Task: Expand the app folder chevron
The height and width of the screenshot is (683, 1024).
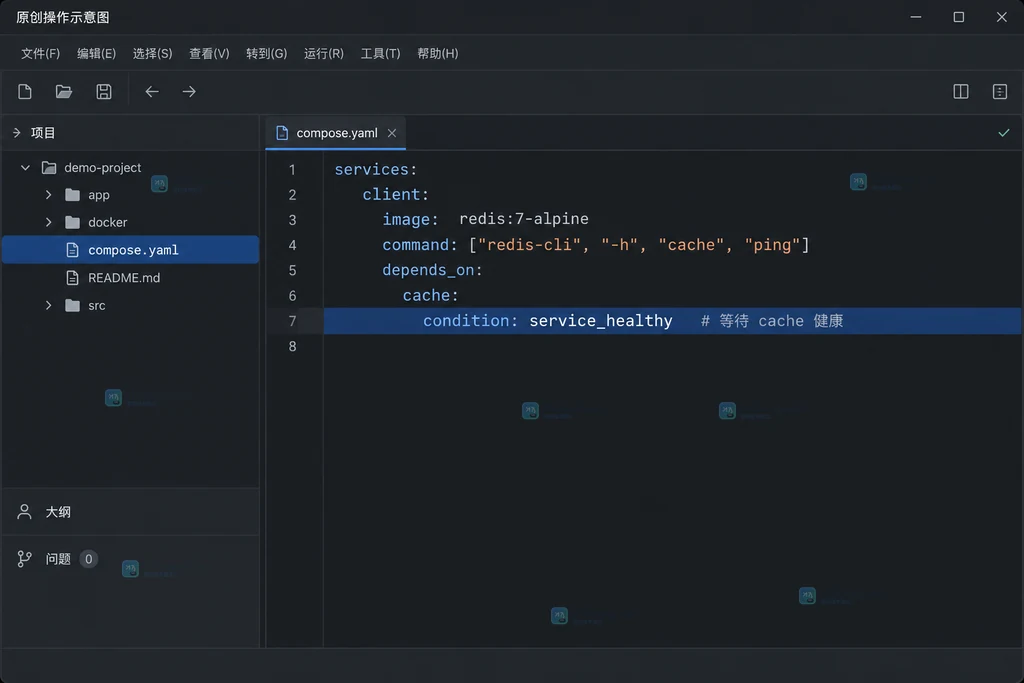Action: [48, 195]
